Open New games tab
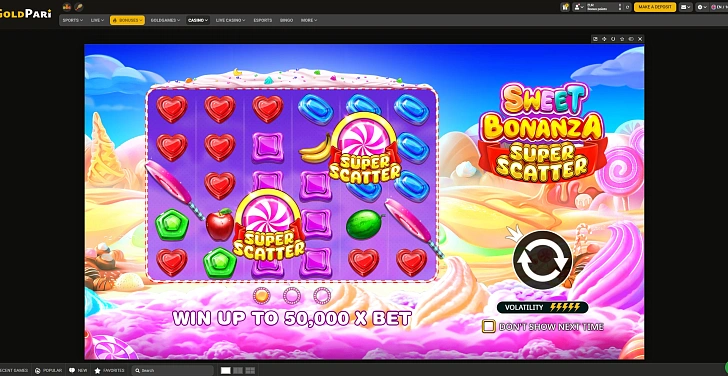Screen dimensions: 728x376 [x=78, y=370]
